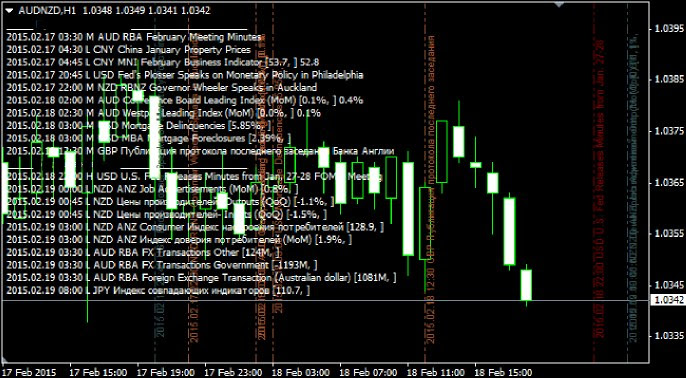Select ANZ Job Advertisements (MoM) event
Screen dimensions: 686x378
pos(153,189)
